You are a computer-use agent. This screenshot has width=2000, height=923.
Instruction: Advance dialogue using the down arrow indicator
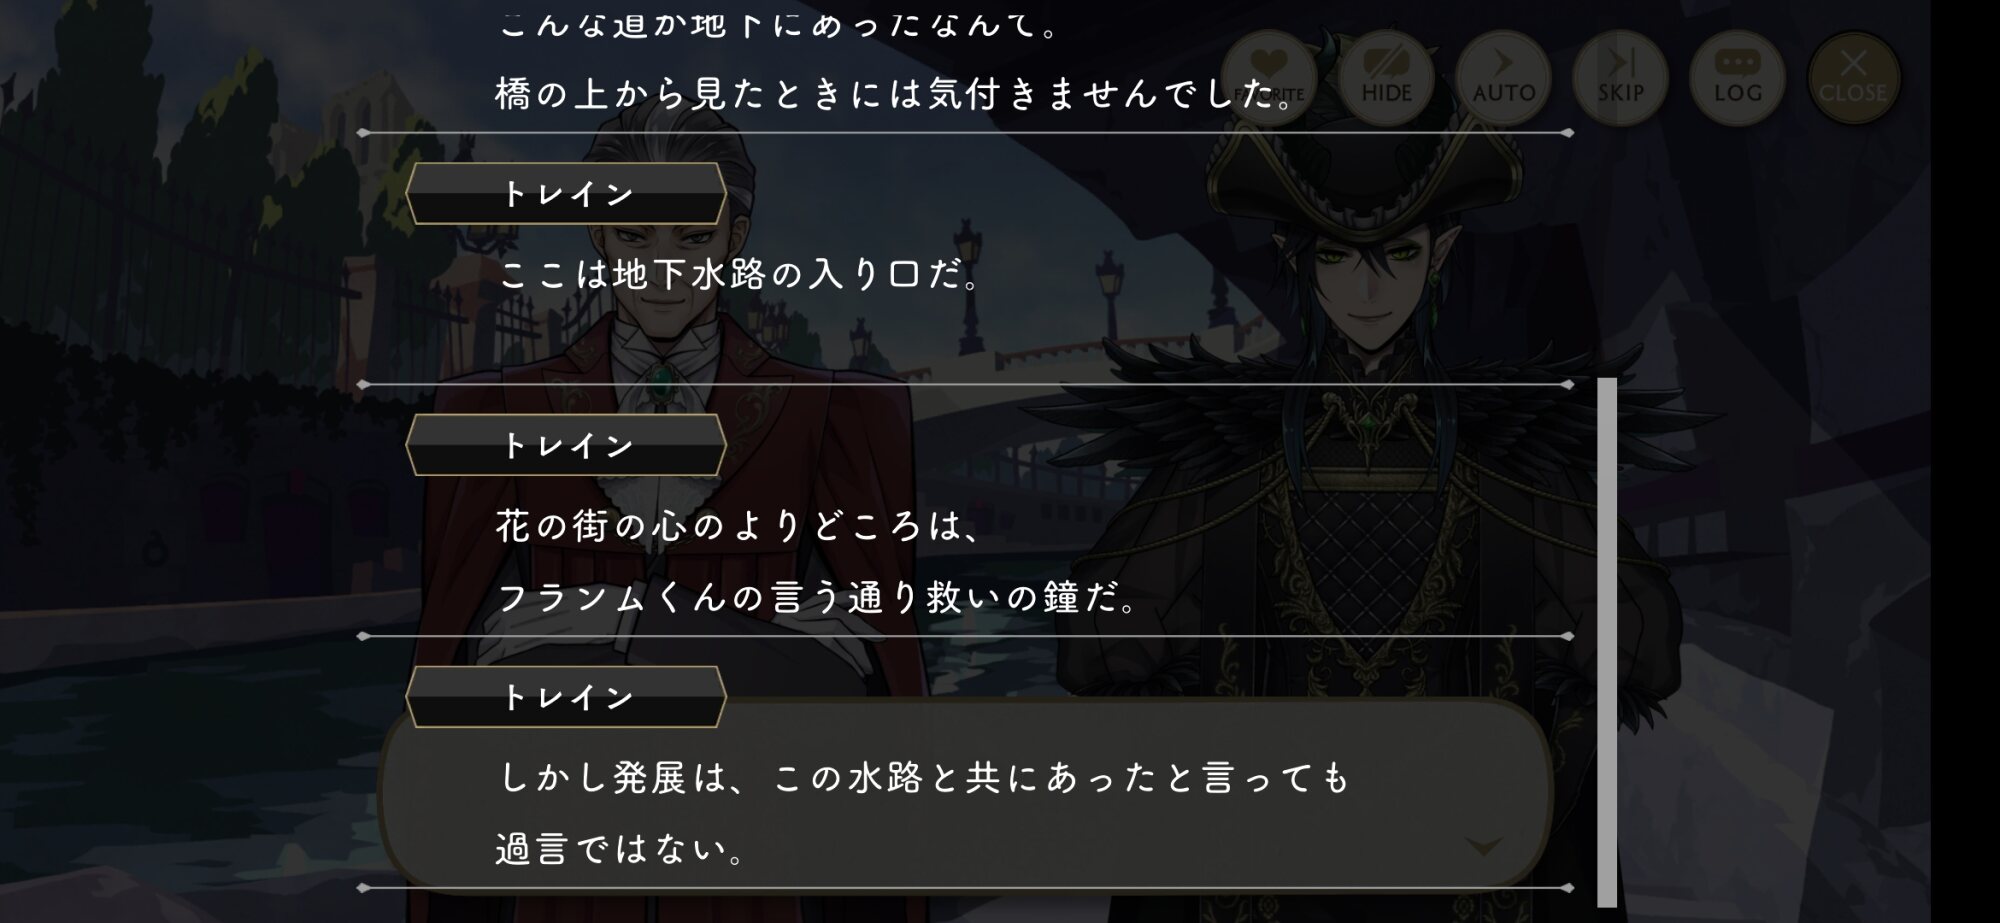(1483, 847)
